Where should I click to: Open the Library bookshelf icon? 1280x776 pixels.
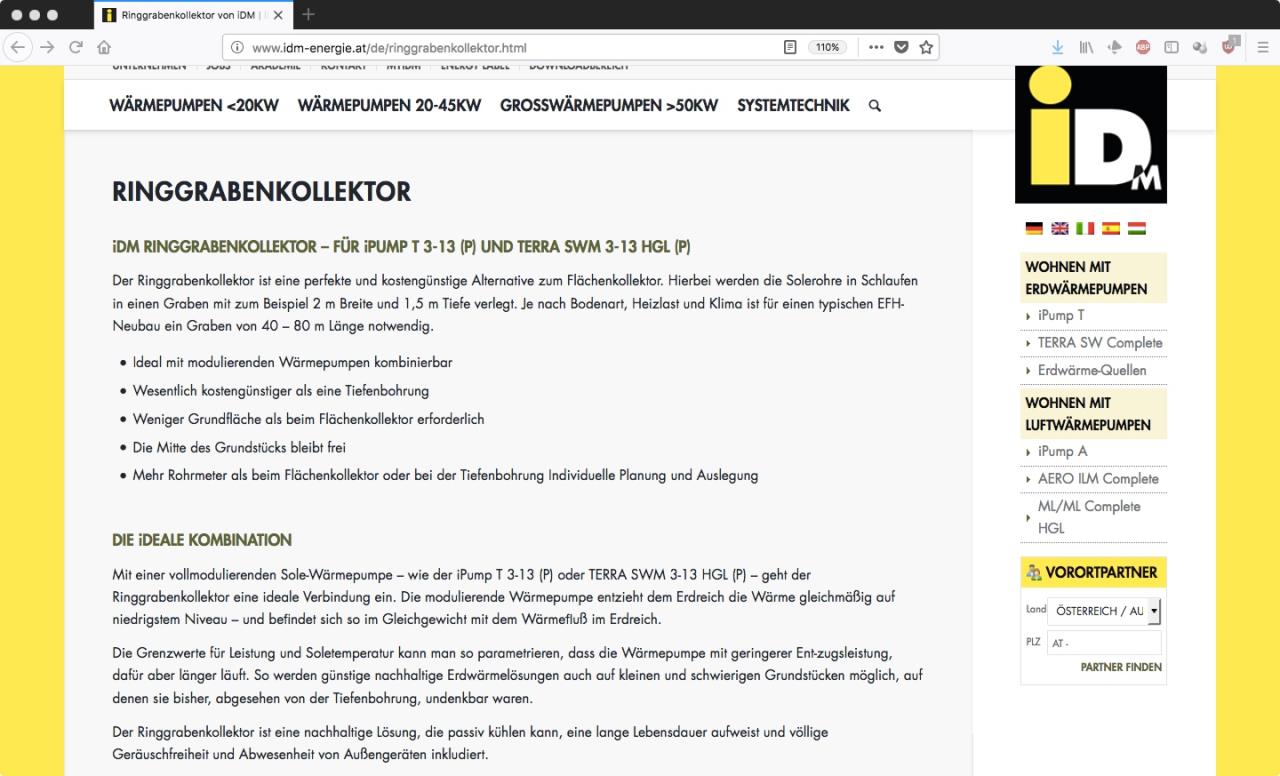[1086, 47]
